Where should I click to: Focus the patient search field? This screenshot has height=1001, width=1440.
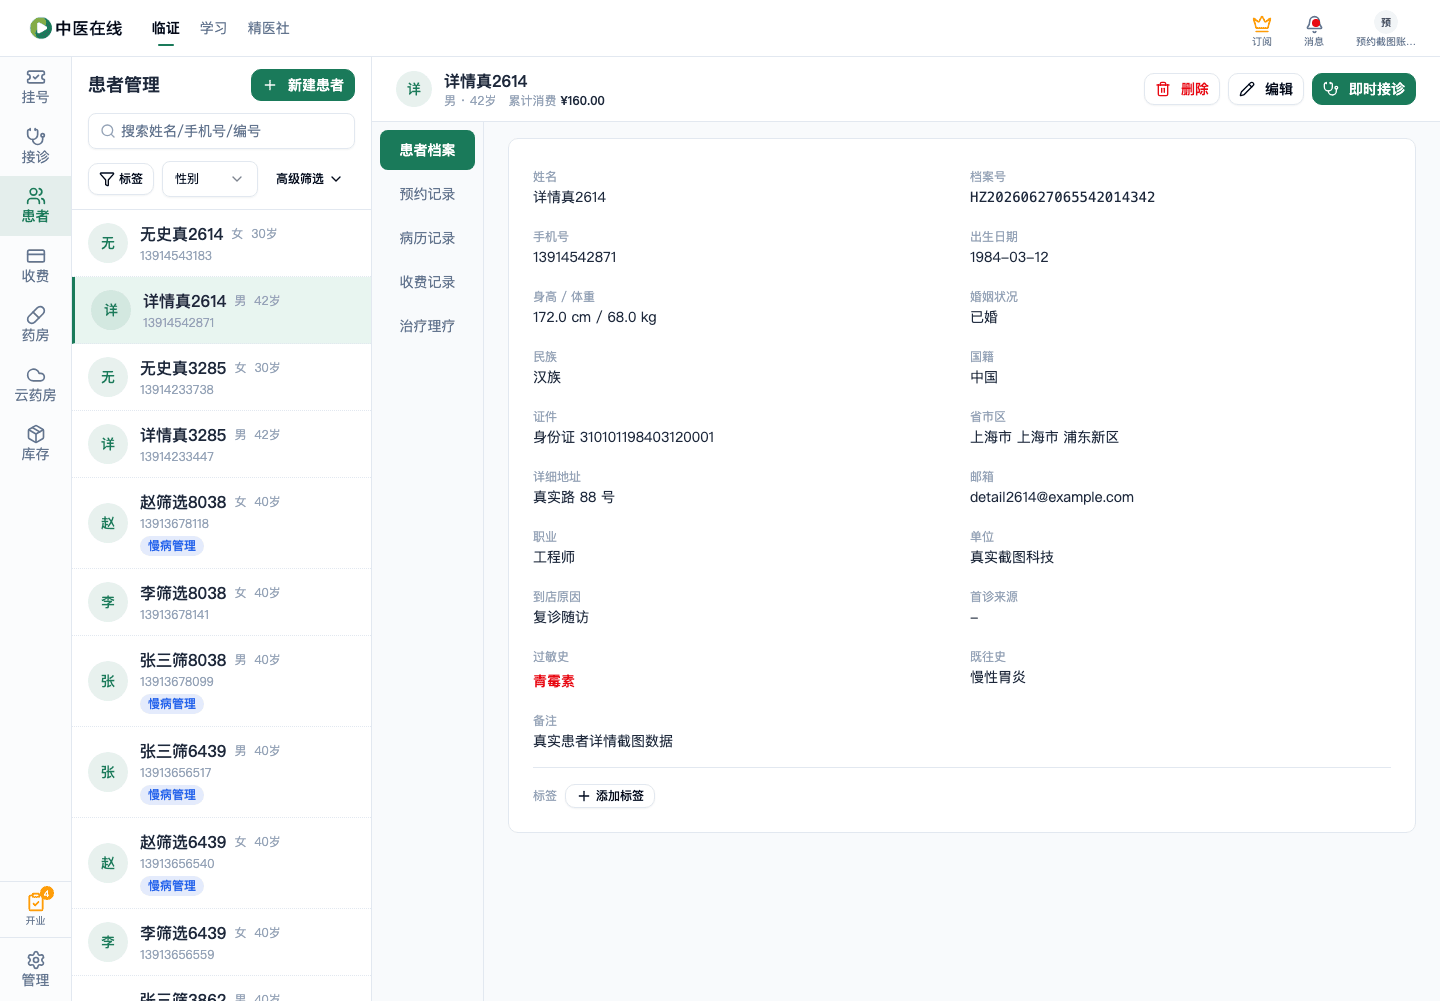point(222,131)
